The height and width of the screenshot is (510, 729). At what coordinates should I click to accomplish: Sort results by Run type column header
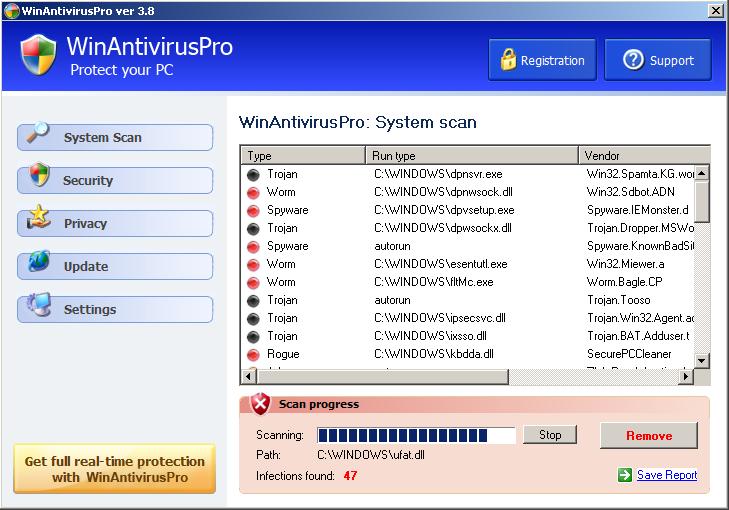pyautogui.click(x=472, y=156)
